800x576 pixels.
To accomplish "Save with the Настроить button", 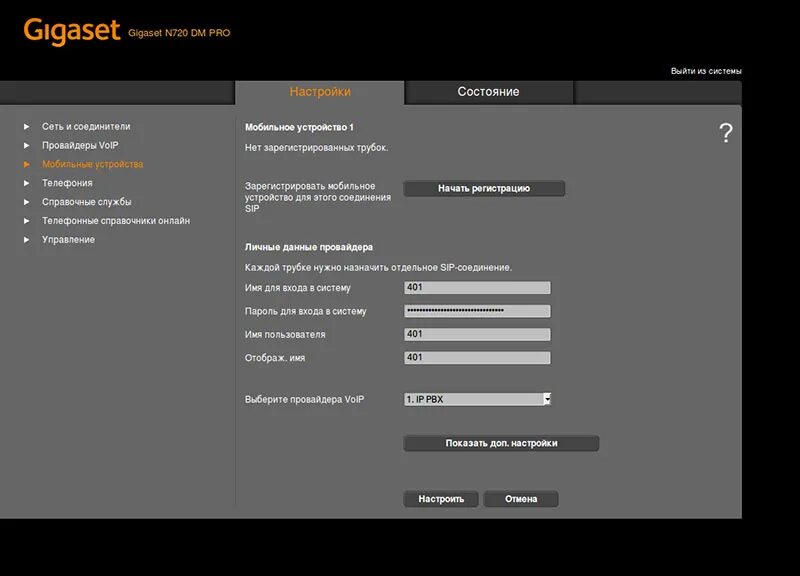I will click(441, 499).
